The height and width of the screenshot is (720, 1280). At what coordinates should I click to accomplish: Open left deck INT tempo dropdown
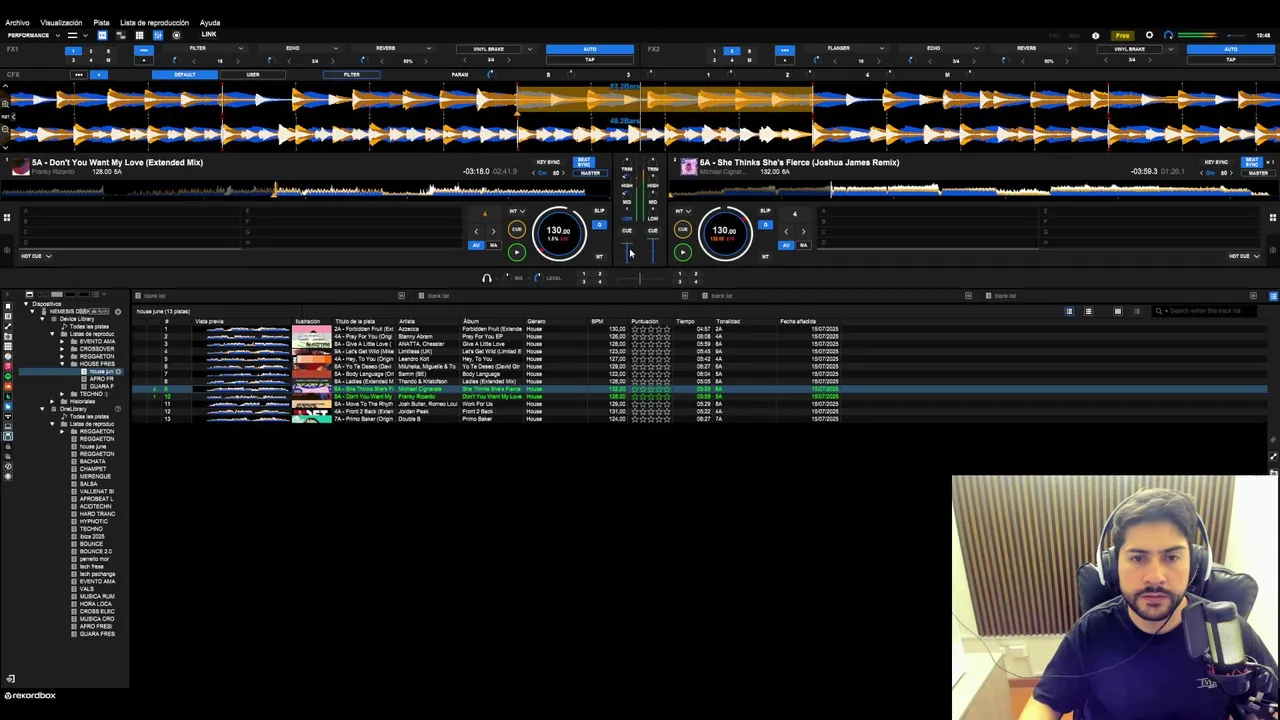(x=516, y=211)
